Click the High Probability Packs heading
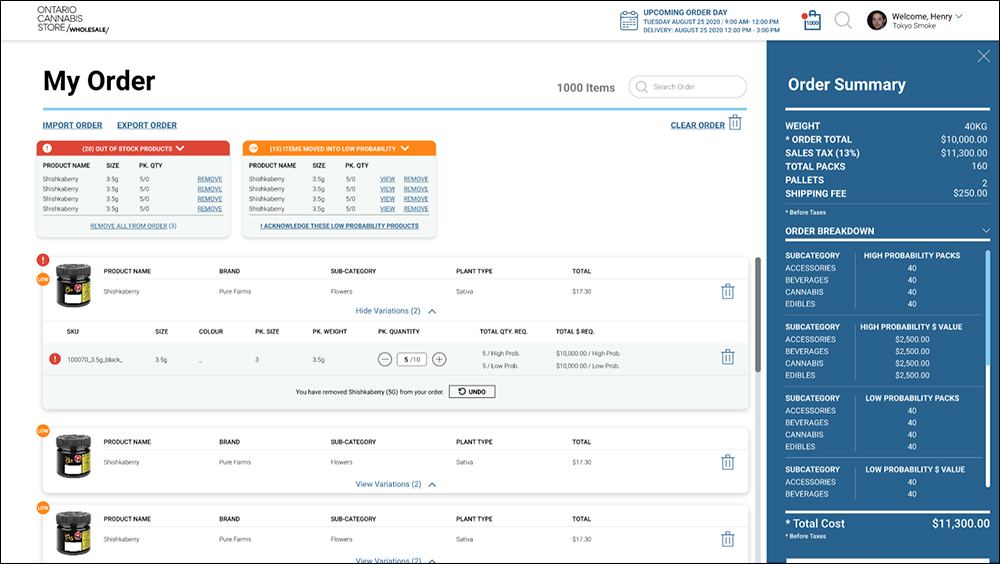The image size is (1000, 564). [911, 255]
